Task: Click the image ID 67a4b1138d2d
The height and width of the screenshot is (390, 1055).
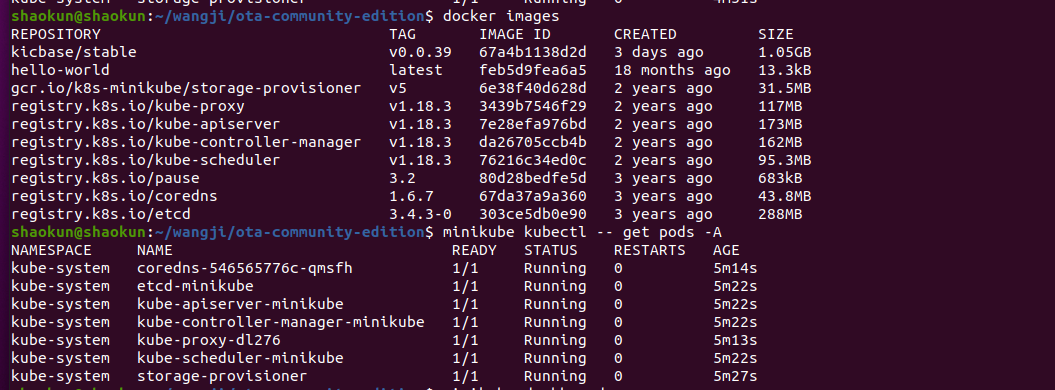Action: 533,52
